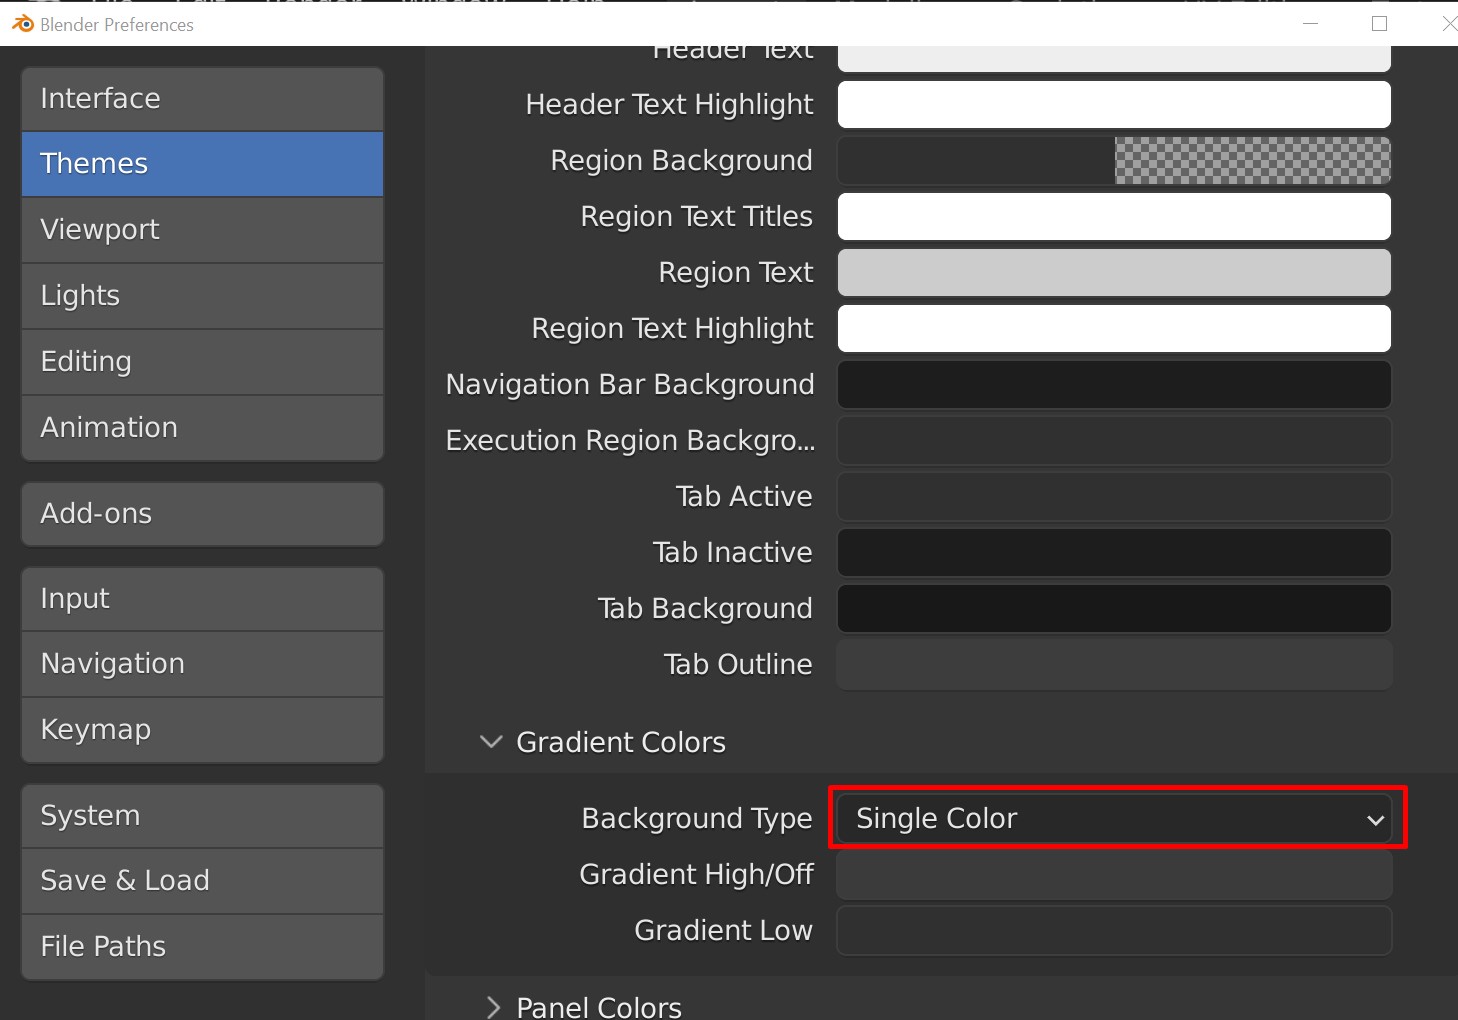Viewport: 1458px width, 1020px height.
Task: Click the Header Text Highlight color swatch
Action: point(1114,105)
